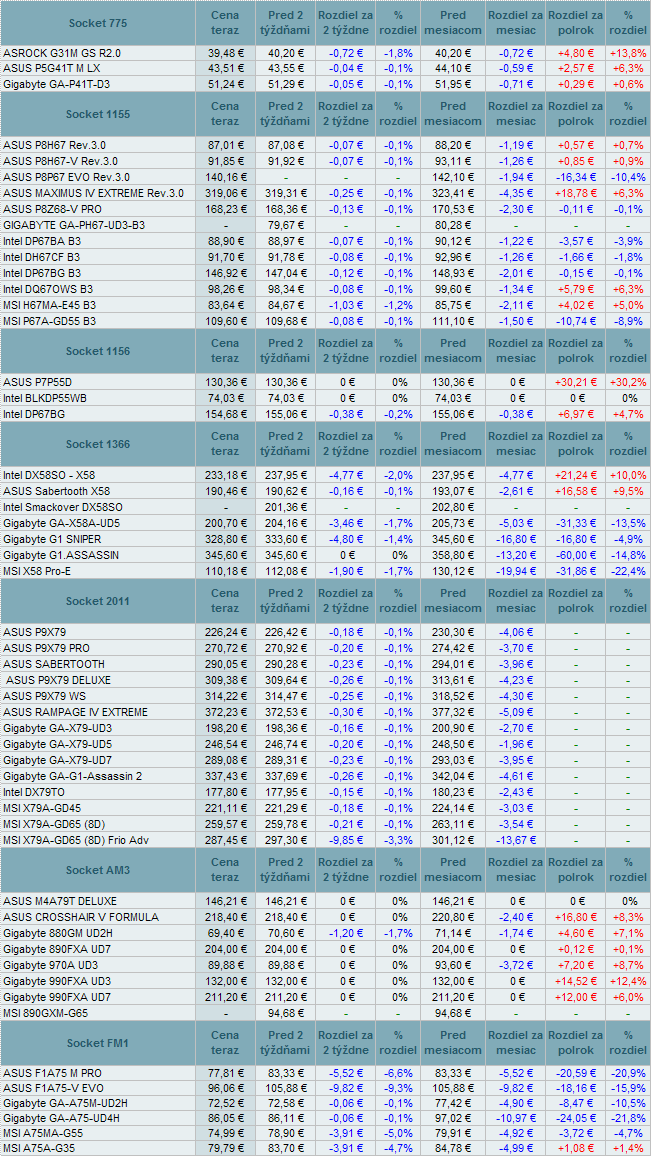Image resolution: width=651 pixels, height=1156 pixels.
Task: Select the ASUS P5G41T M LX name
Action: [x=52, y=68]
